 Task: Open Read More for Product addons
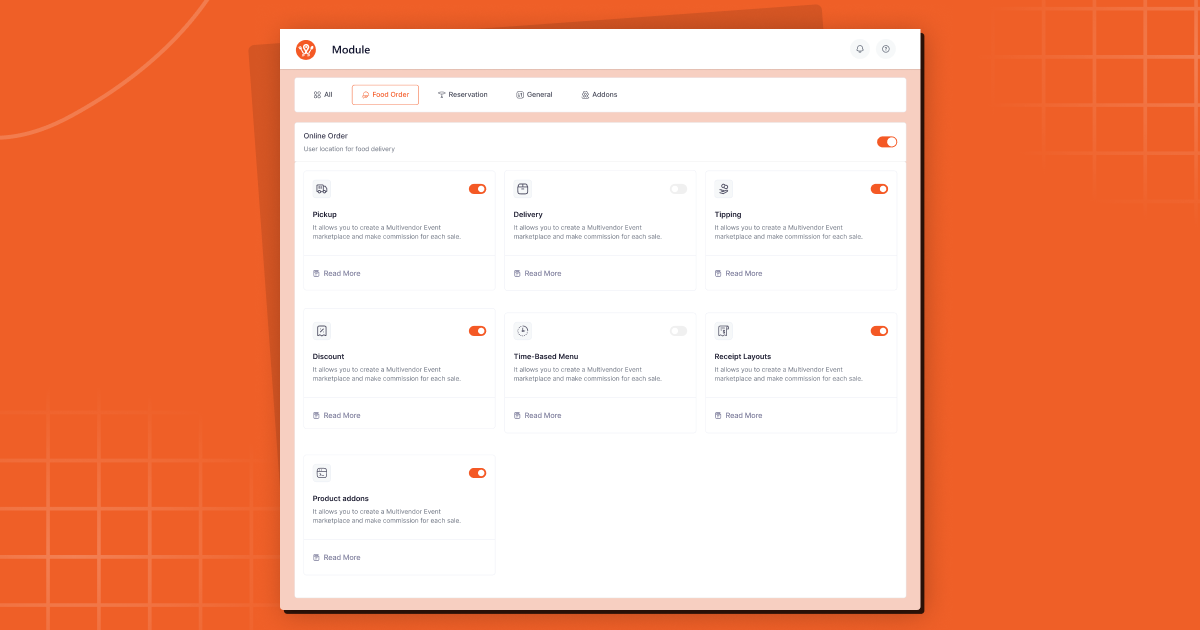pos(342,557)
